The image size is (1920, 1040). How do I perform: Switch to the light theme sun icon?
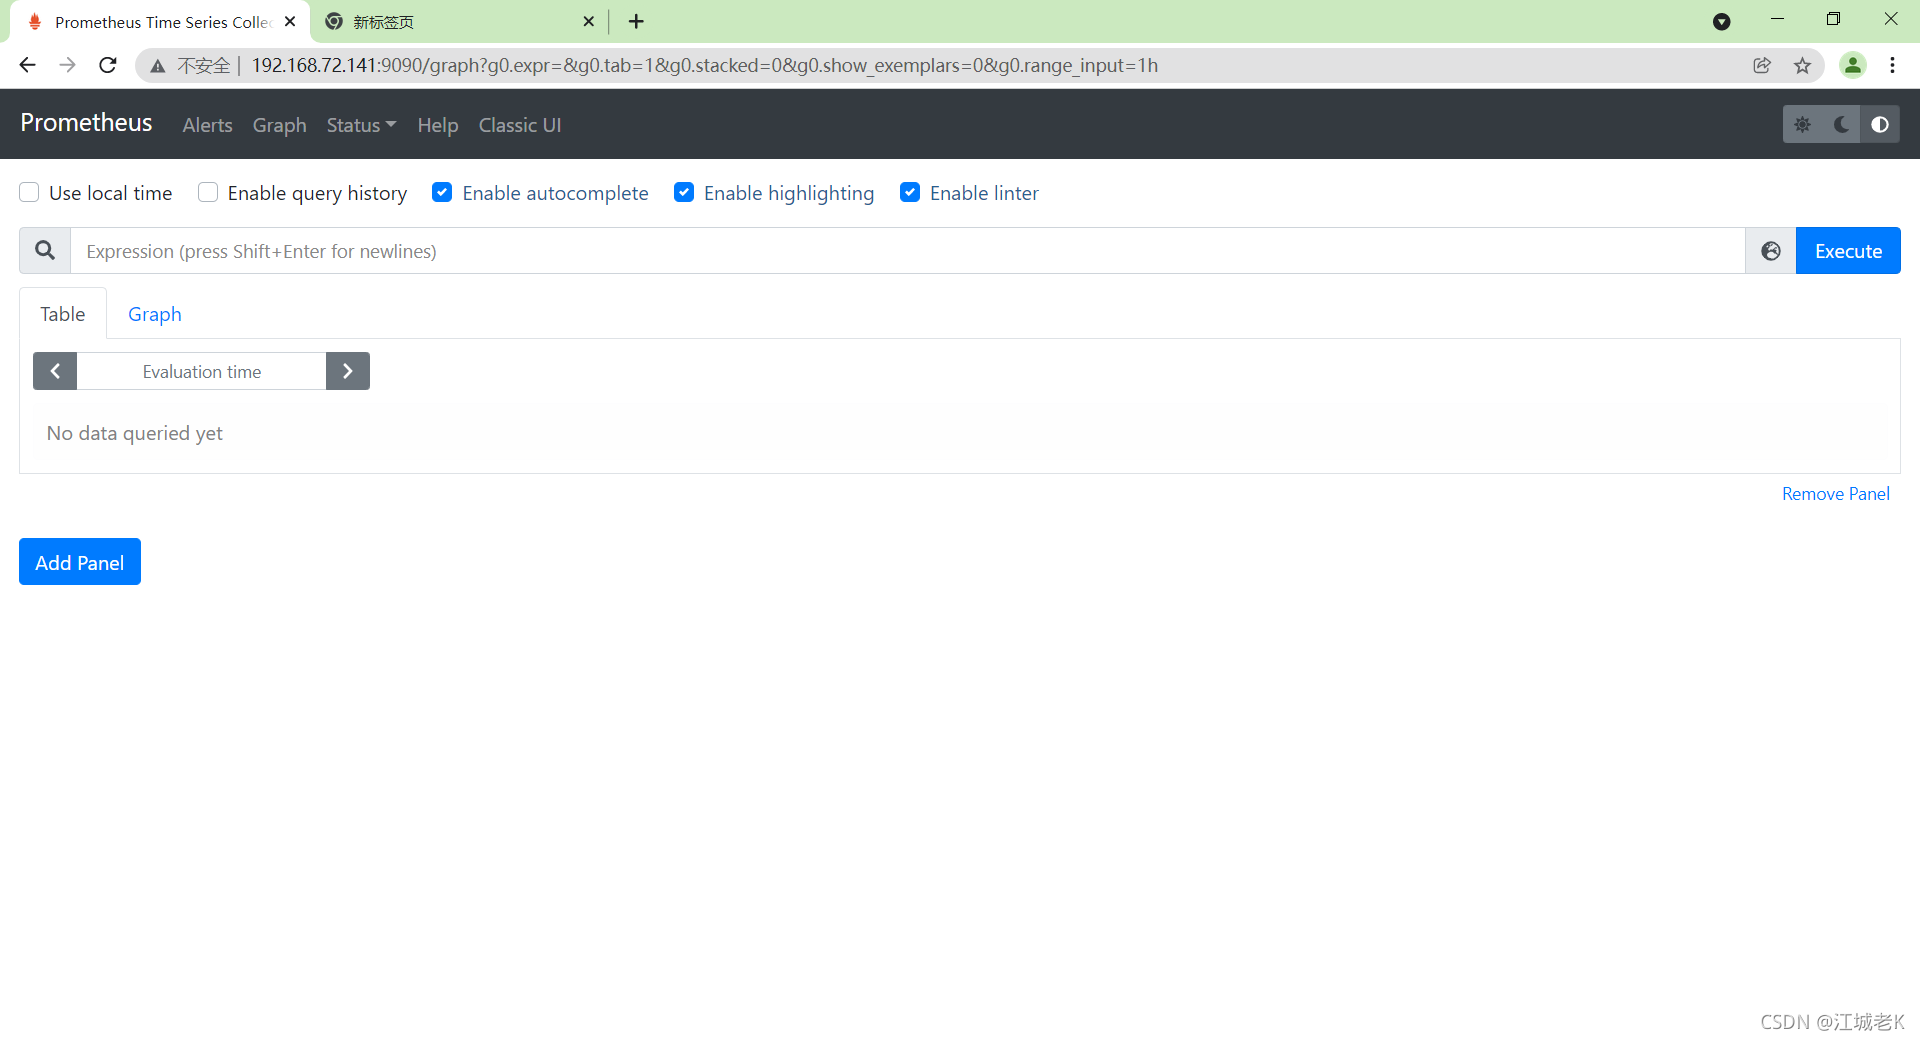pos(1802,125)
